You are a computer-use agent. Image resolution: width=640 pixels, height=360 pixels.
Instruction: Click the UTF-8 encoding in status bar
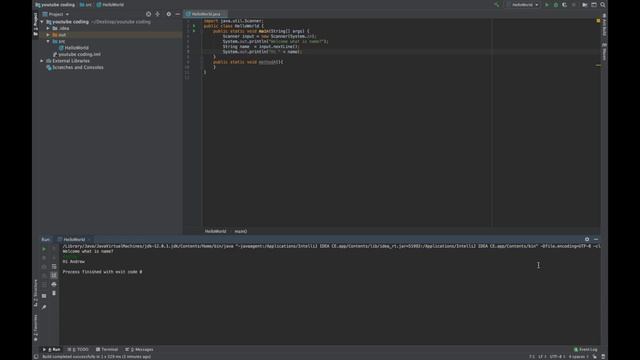click(x=557, y=357)
